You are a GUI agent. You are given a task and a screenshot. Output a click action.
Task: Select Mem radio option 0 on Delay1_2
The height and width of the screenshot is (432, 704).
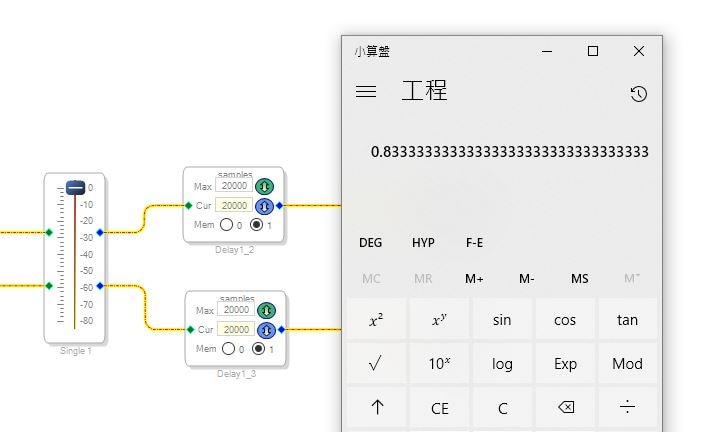[x=226, y=225]
